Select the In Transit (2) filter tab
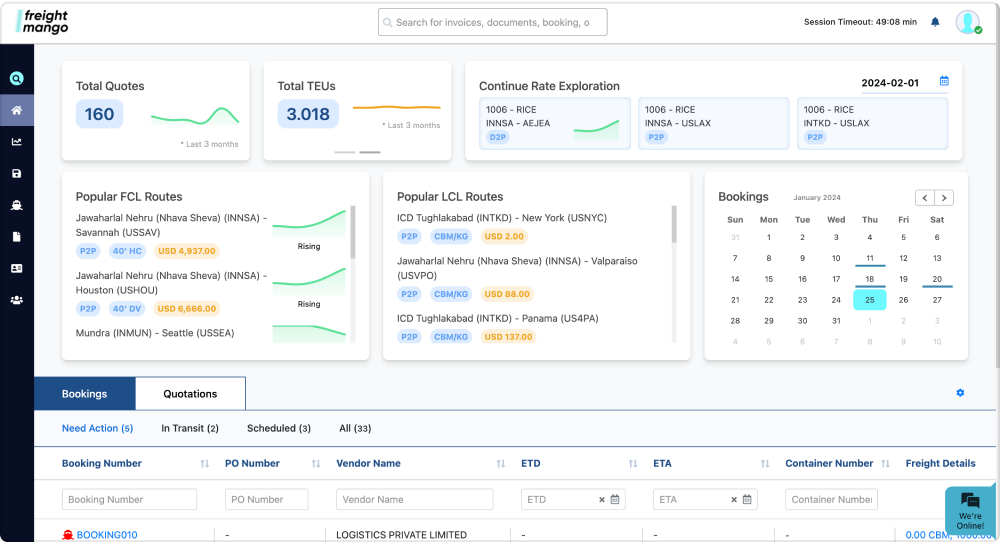The height and width of the screenshot is (542, 1000). 190,428
